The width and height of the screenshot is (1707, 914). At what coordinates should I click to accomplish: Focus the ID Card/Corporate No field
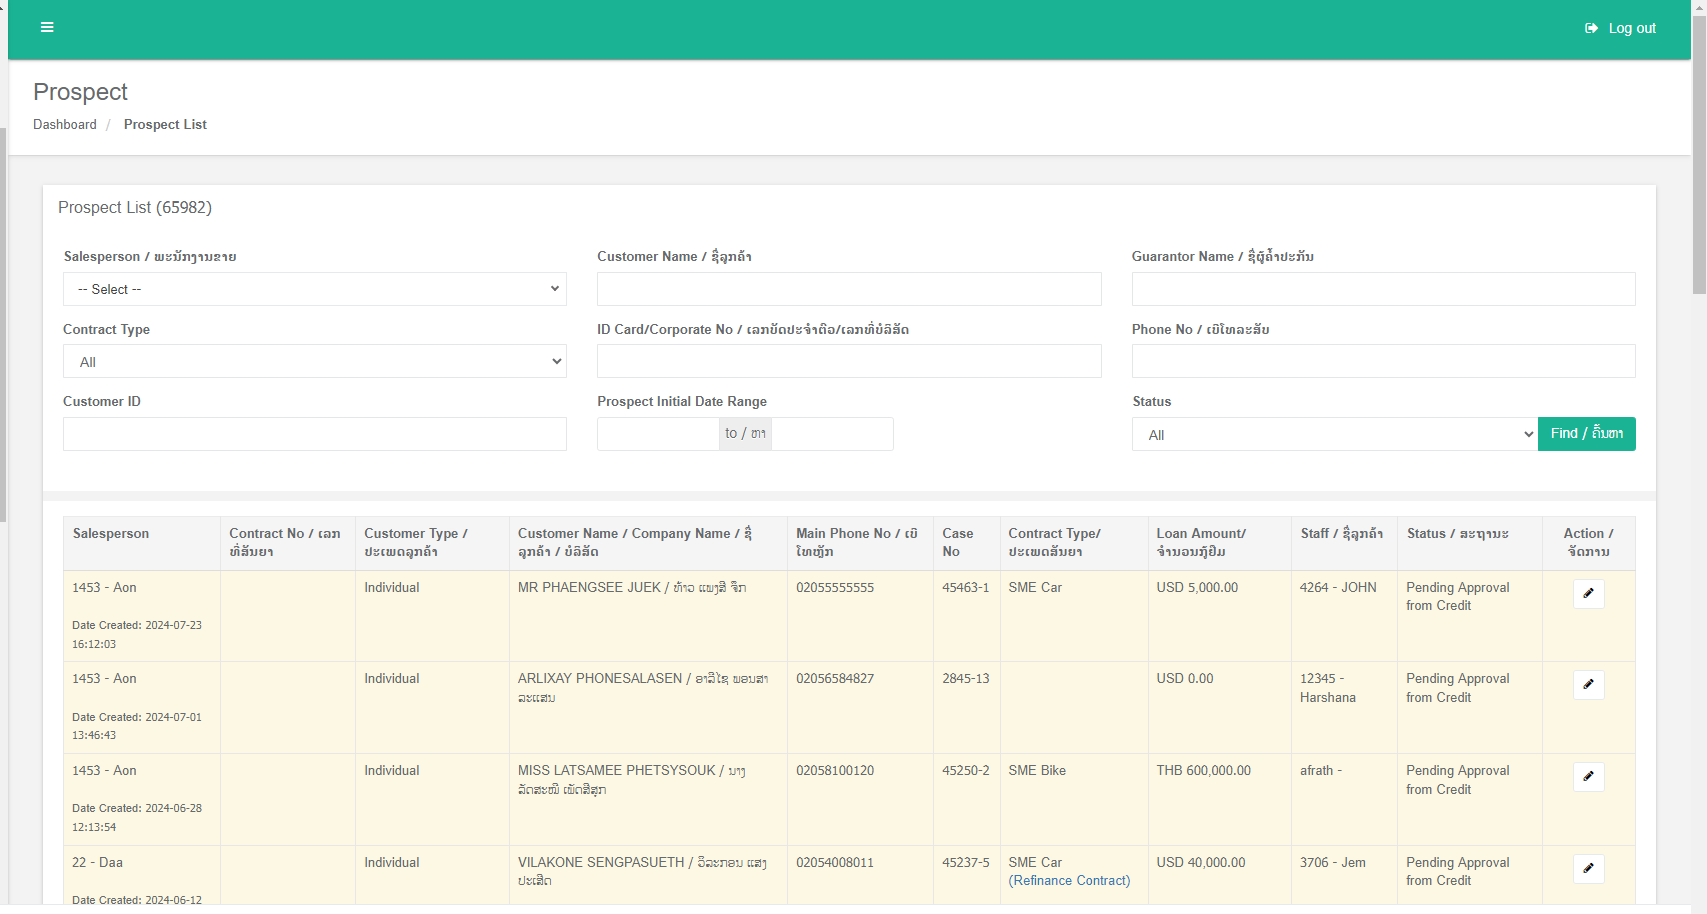tap(849, 362)
